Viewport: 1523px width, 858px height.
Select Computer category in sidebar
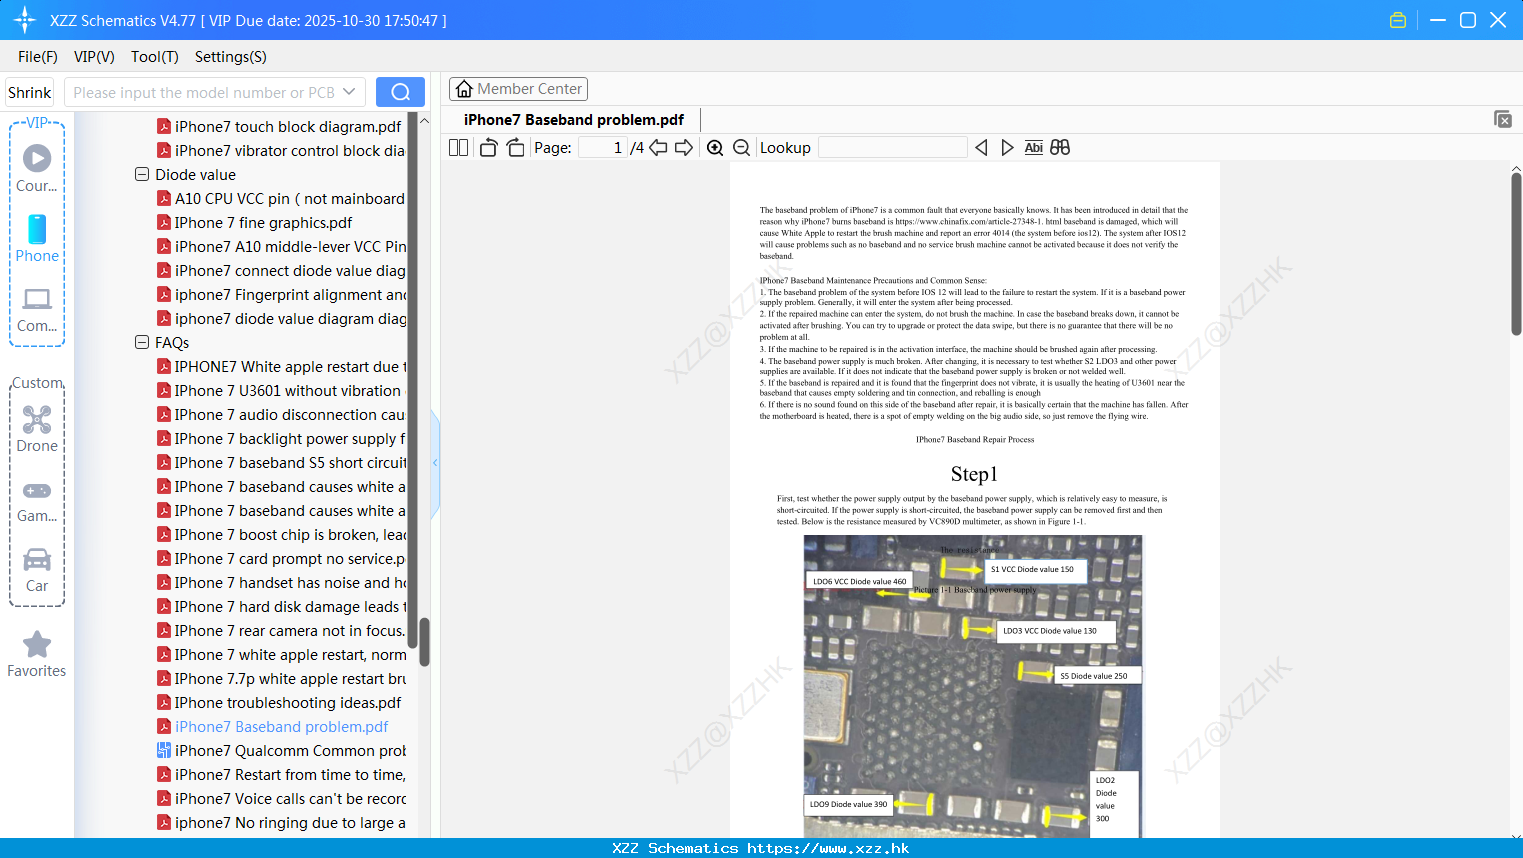click(x=37, y=309)
